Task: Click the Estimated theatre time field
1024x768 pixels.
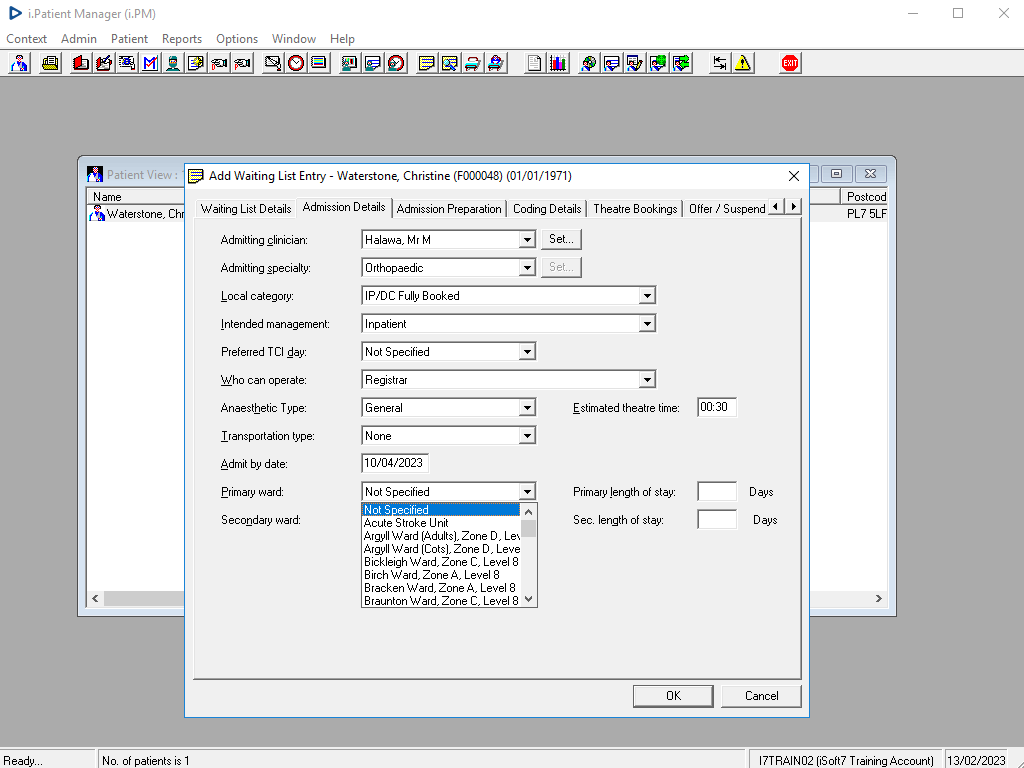Action: 716,408
